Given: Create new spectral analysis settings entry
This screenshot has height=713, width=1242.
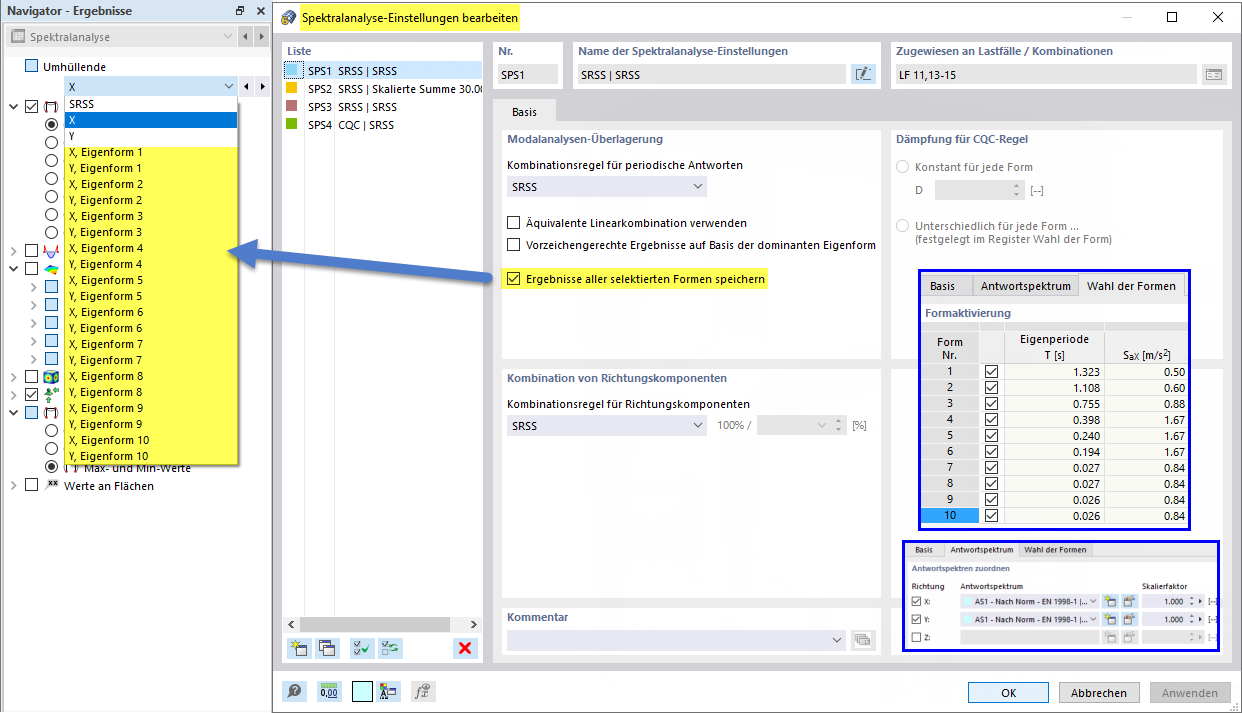Looking at the screenshot, I should [x=298, y=648].
